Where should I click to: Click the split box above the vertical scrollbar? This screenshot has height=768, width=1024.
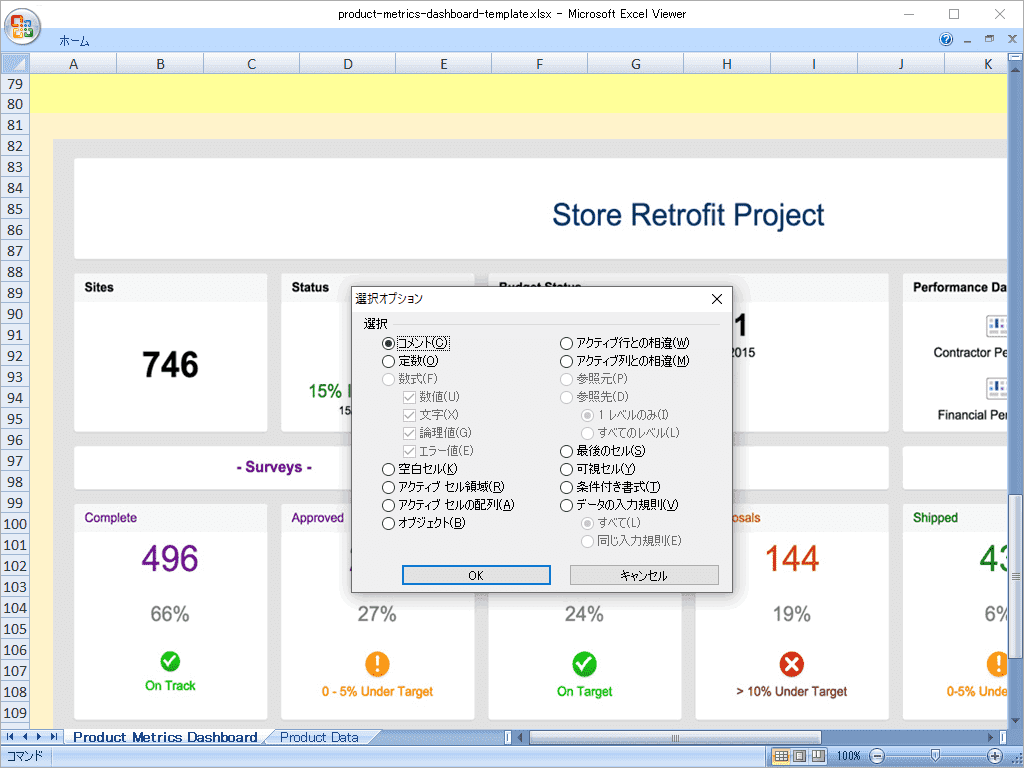pyautogui.click(x=1016, y=57)
